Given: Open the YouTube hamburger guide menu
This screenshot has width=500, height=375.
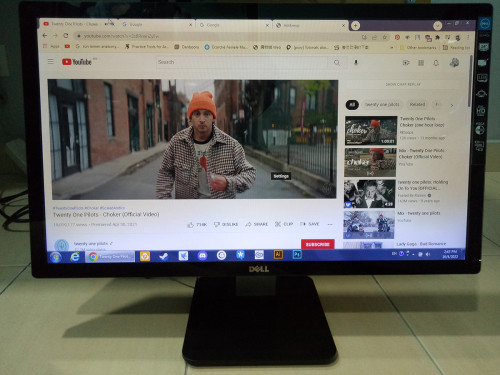Looking at the screenshot, I should pyautogui.click(x=51, y=62).
